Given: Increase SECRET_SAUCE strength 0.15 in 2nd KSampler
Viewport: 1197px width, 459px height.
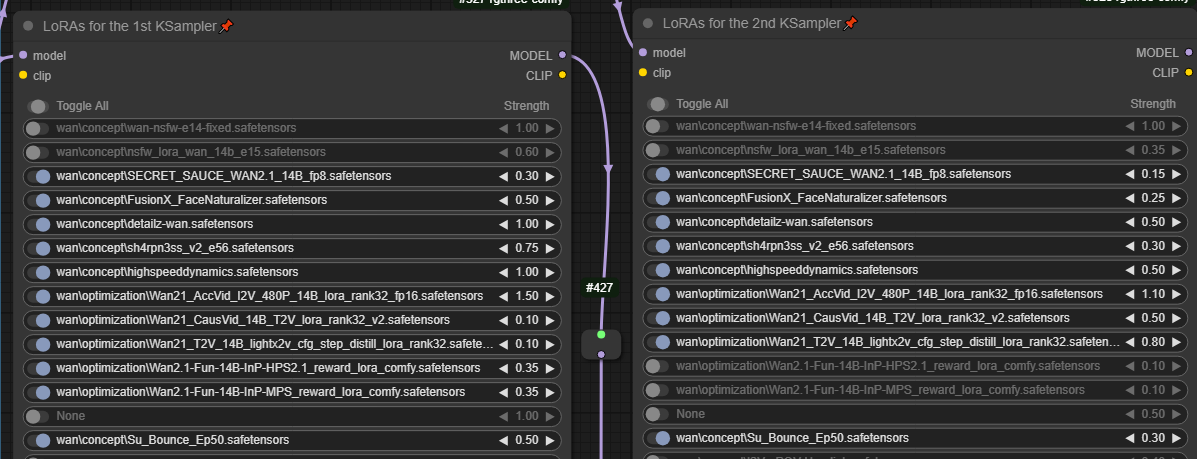Looking at the screenshot, I should pos(1176,174).
